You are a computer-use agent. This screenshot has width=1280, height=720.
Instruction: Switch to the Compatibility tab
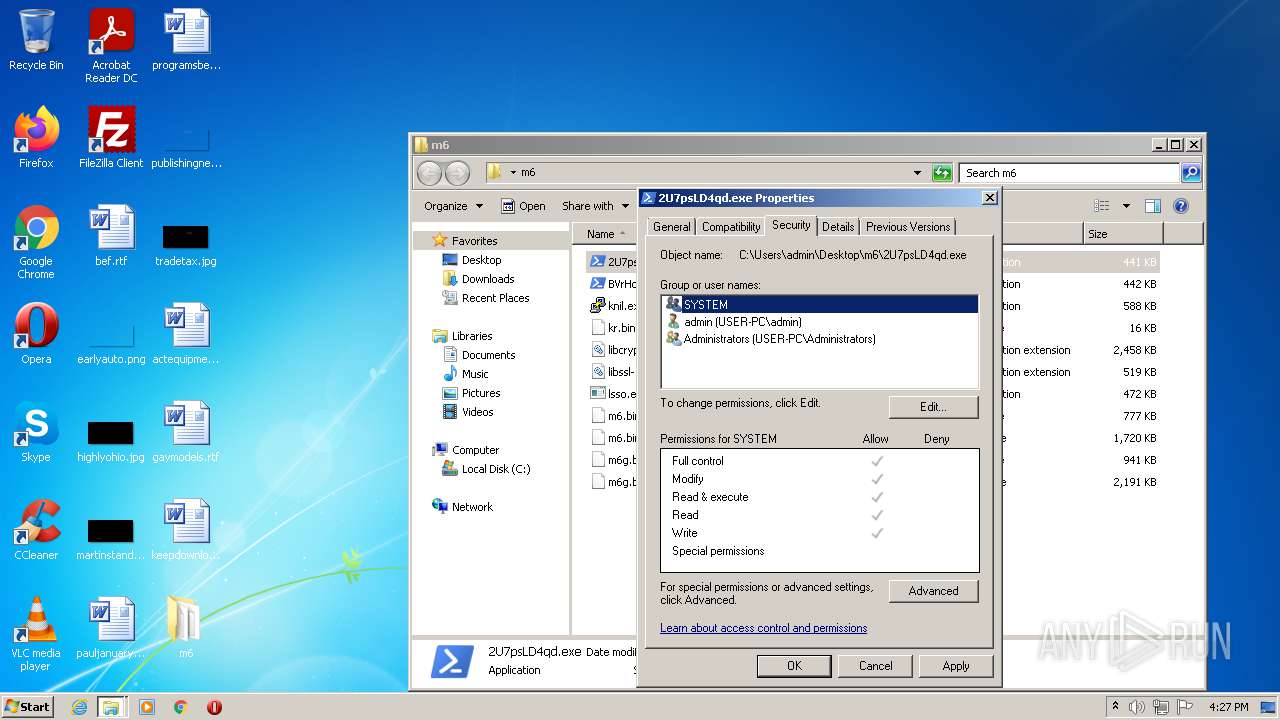tap(731, 227)
